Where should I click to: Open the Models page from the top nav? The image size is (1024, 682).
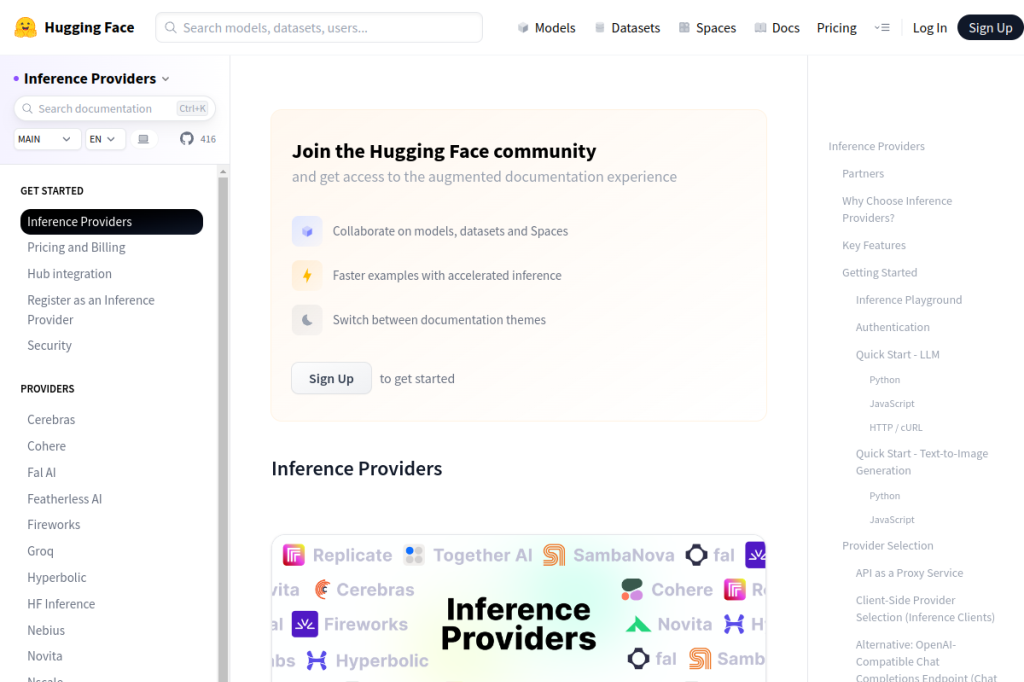(547, 27)
